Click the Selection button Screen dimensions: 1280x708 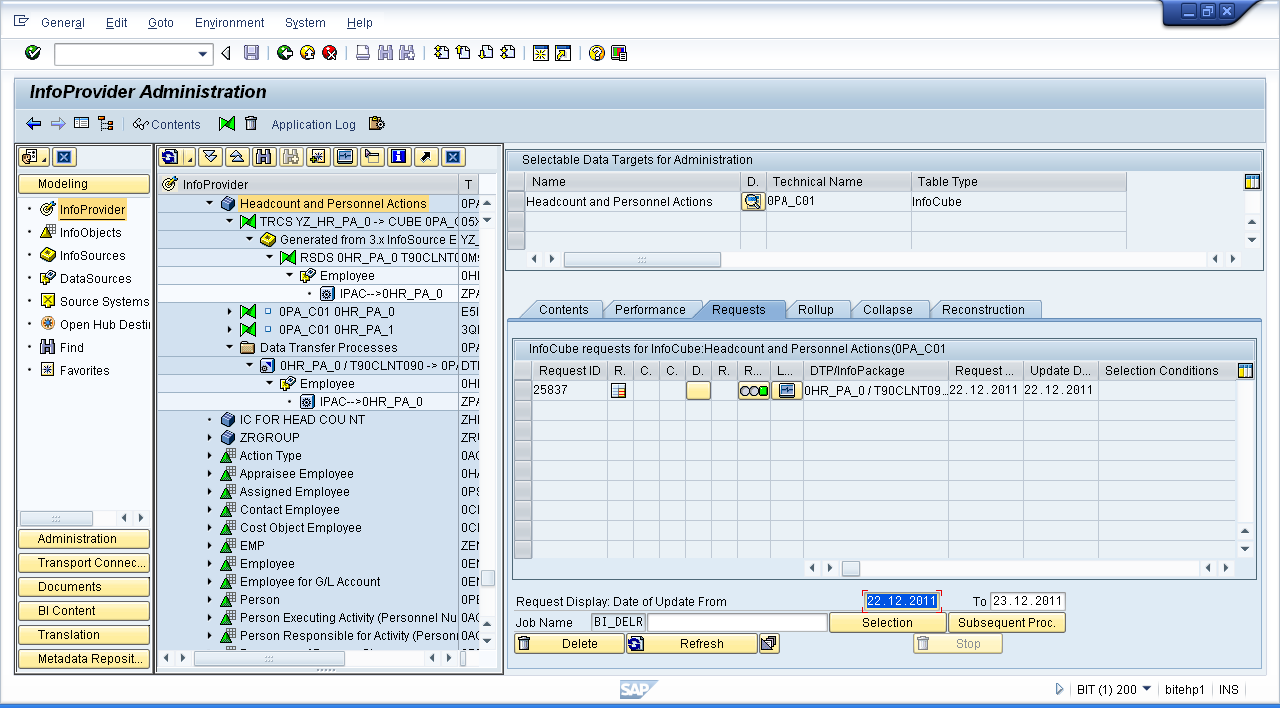[x=888, y=622]
